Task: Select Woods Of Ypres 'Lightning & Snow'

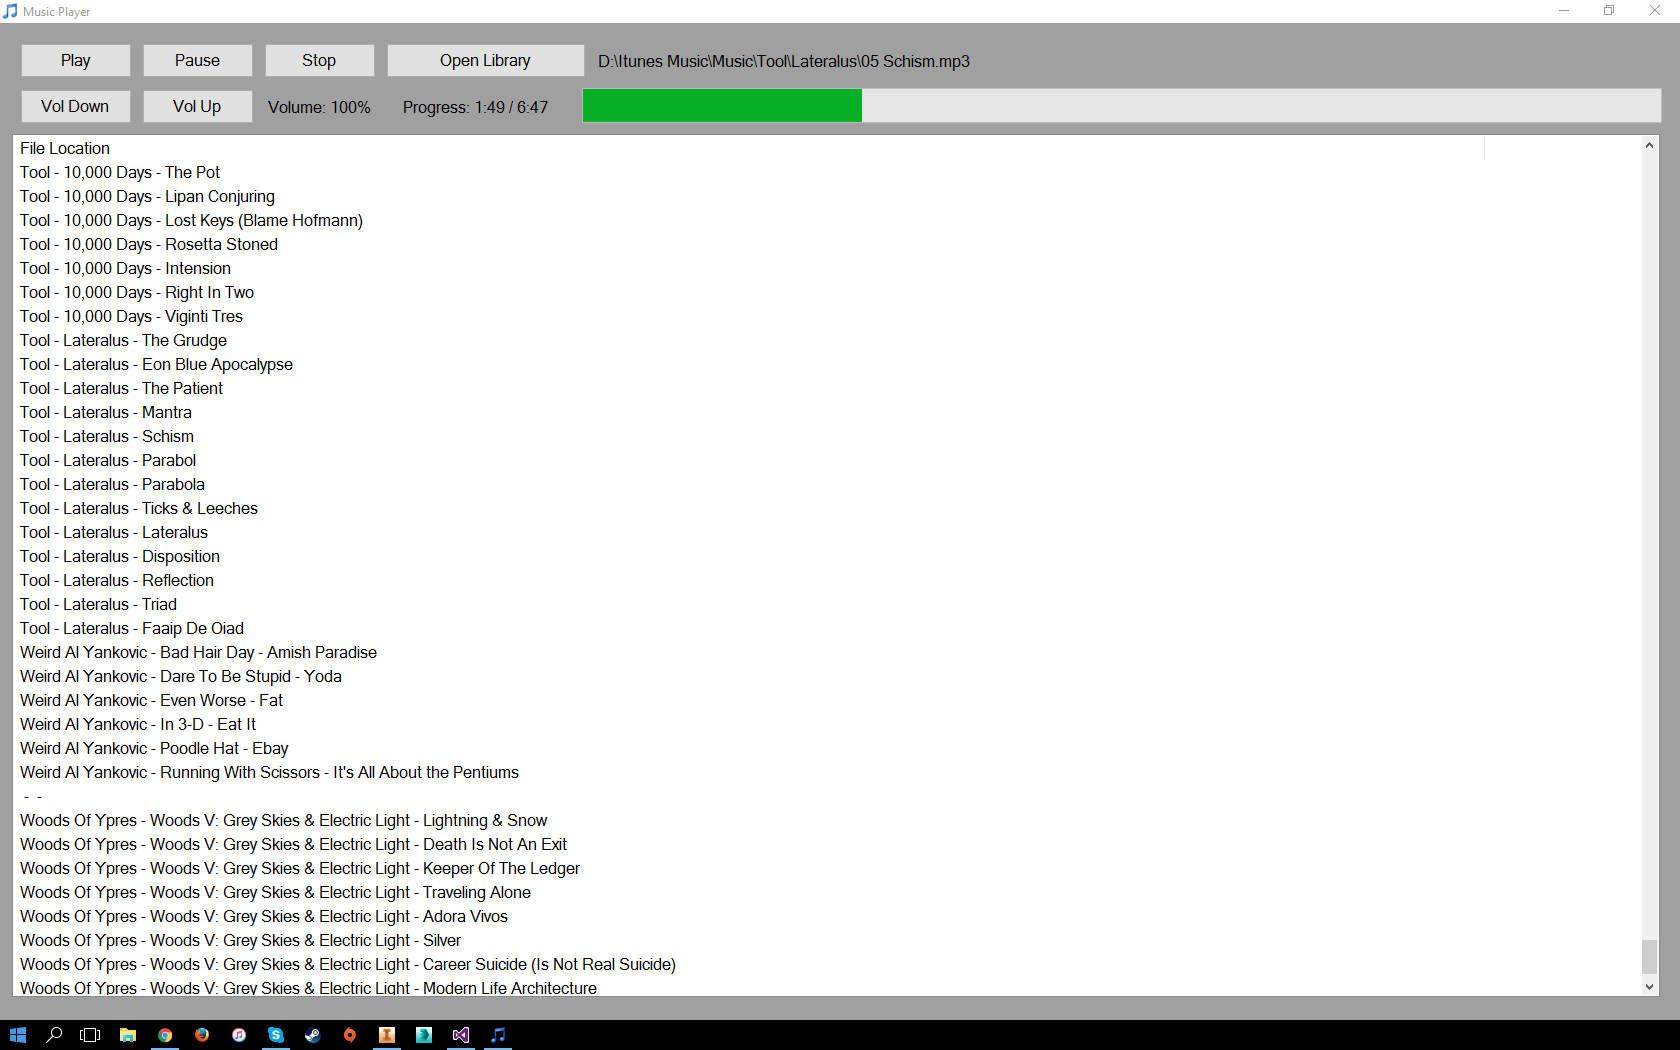Action: click(x=284, y=820)
